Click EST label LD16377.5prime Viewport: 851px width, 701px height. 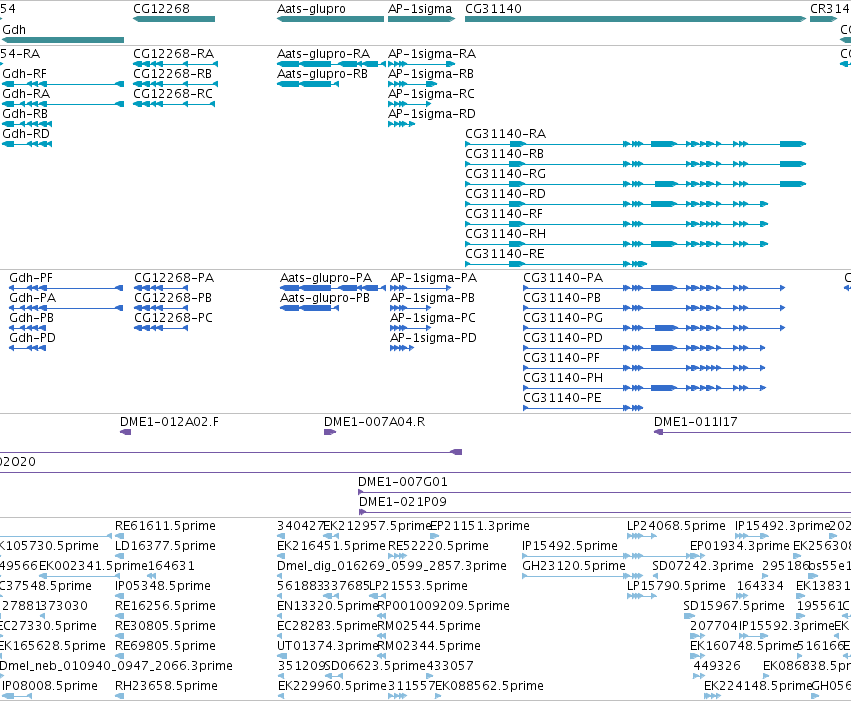pos(166,546)
